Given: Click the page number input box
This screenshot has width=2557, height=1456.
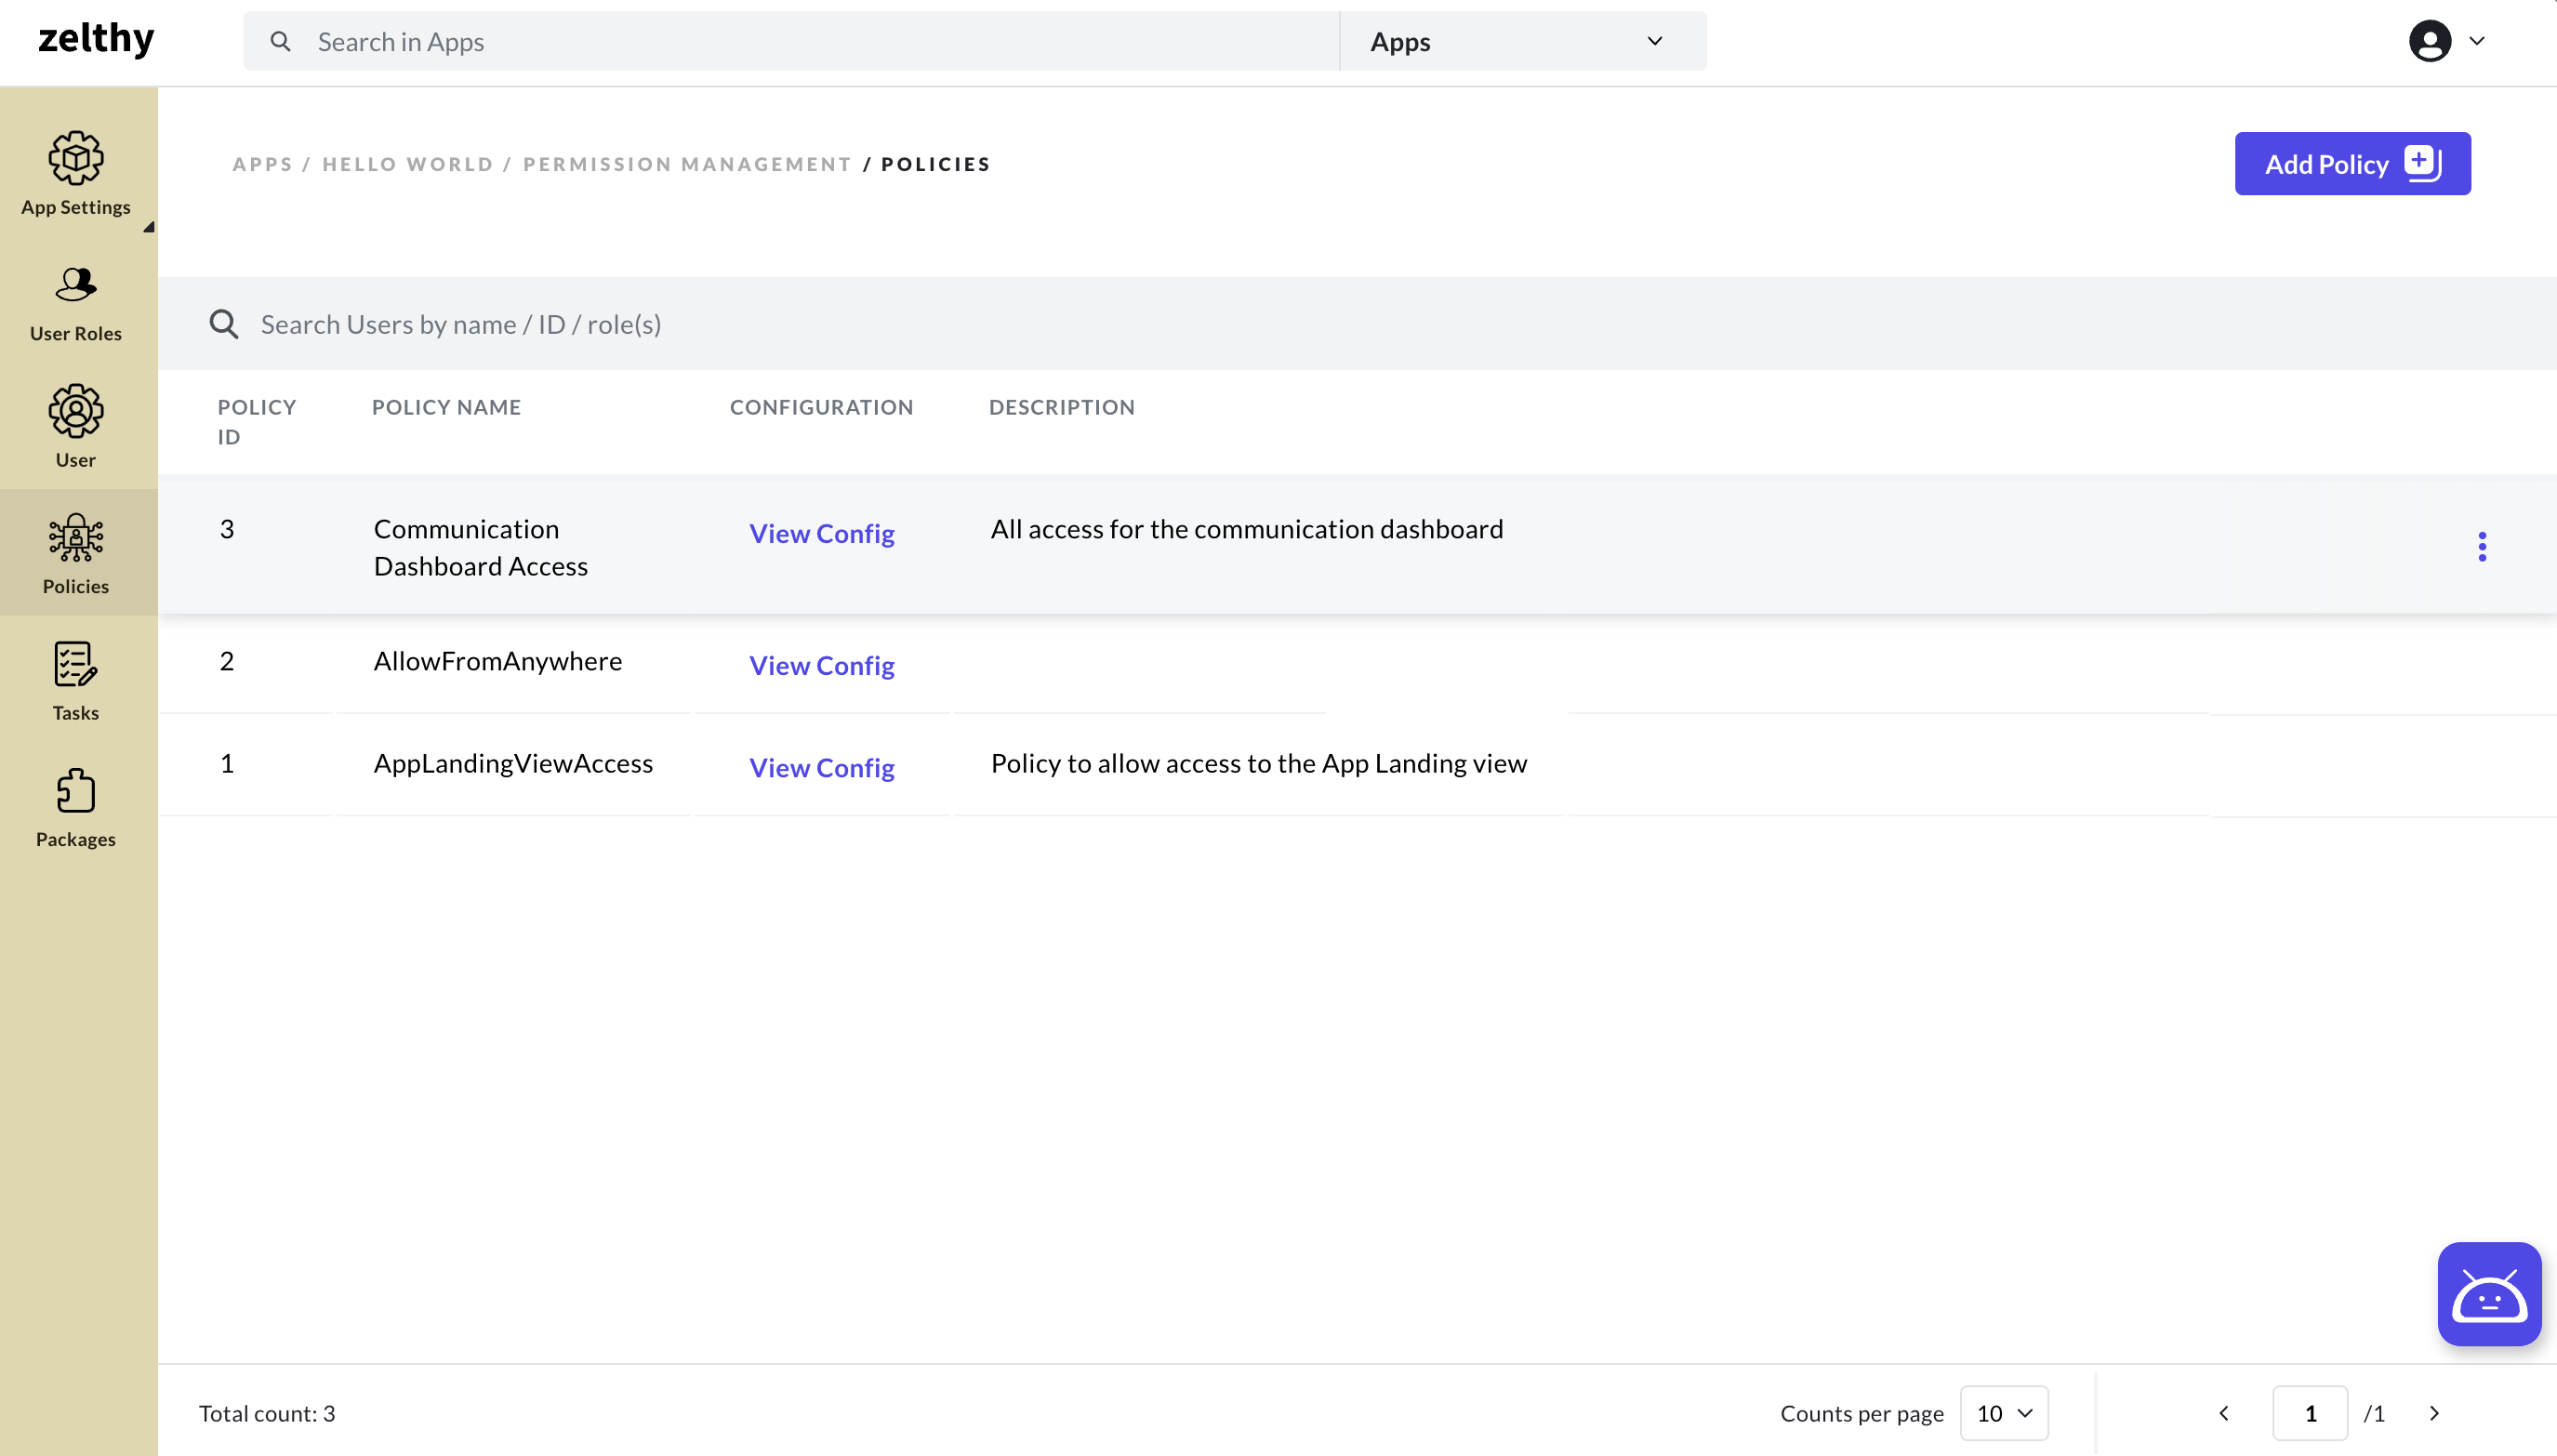Looking at the screenshot, I should pos(2310,1413).
